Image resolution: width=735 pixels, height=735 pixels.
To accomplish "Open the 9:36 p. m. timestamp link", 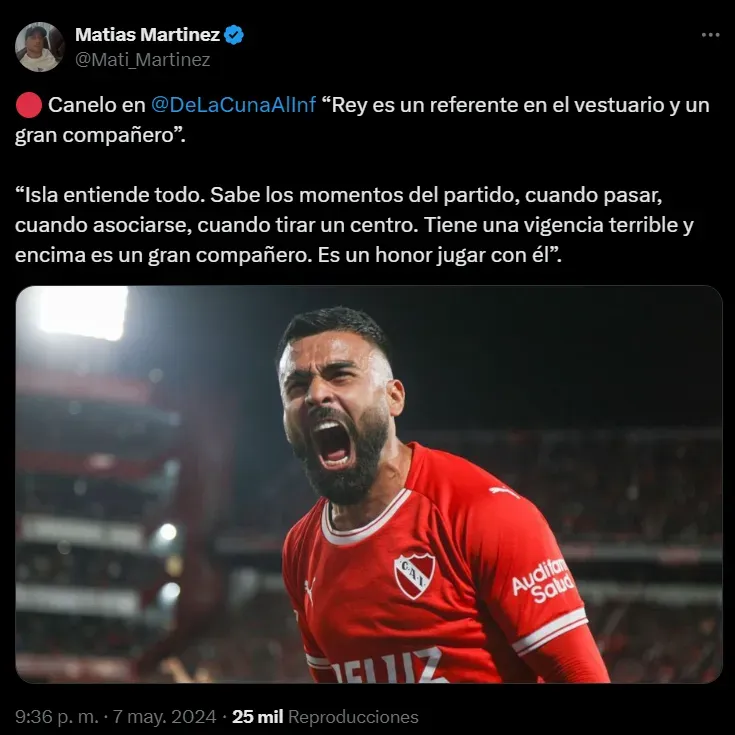I will (x=57, y=717).
